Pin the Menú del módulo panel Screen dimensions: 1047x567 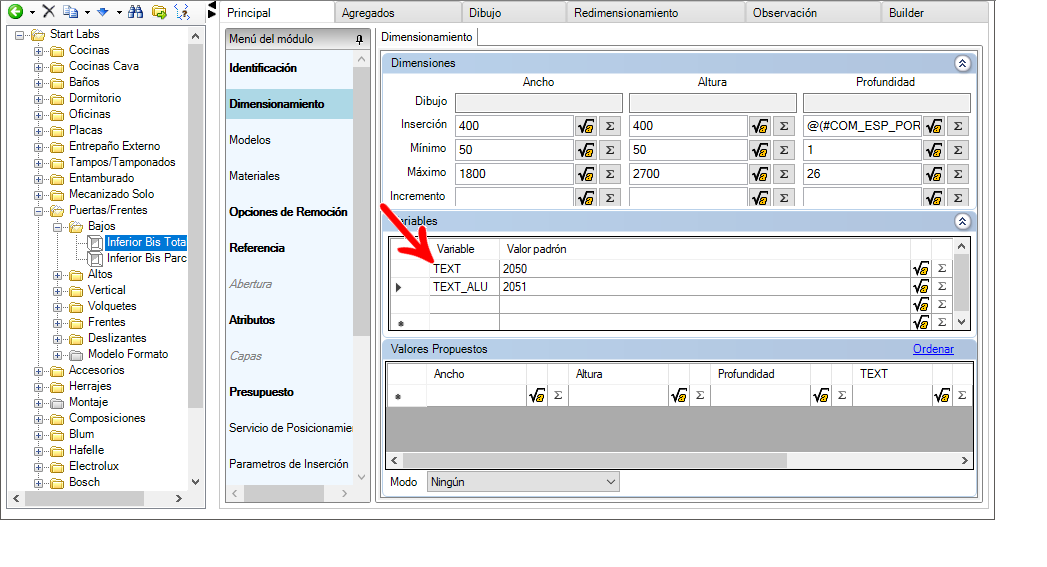360,39
